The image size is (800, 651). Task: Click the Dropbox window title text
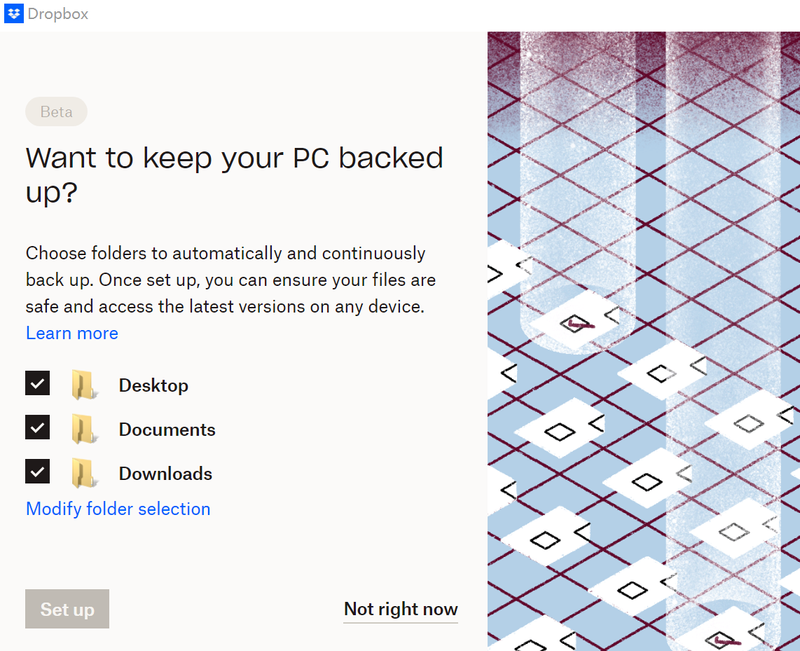(x=60, y=15)
